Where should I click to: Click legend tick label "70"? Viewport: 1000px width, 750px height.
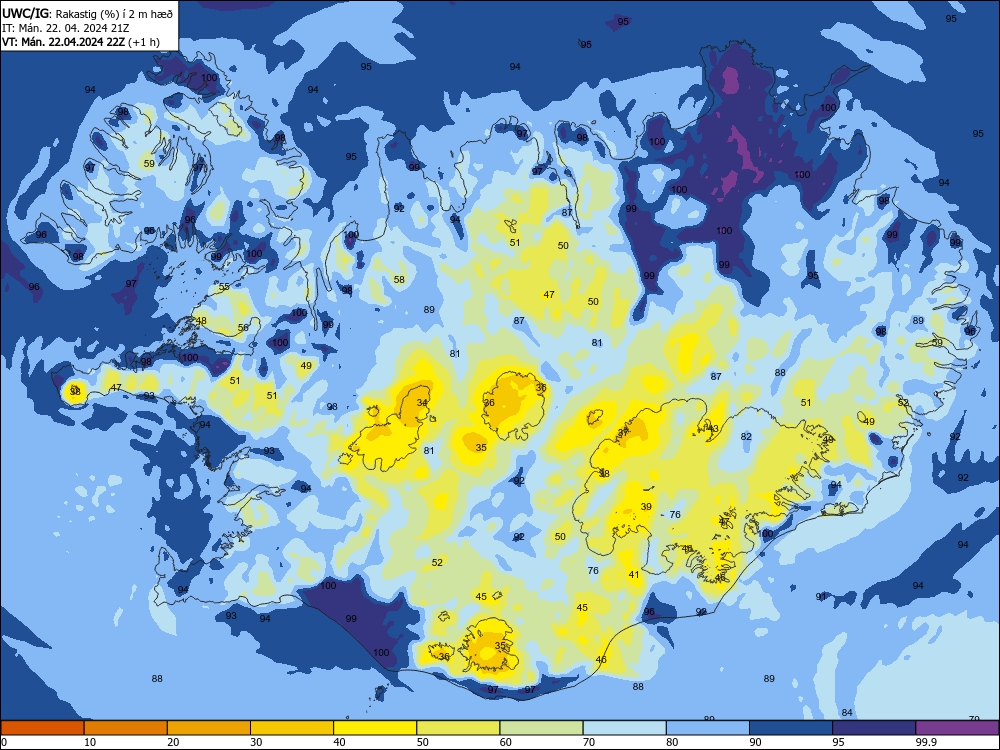589,742
